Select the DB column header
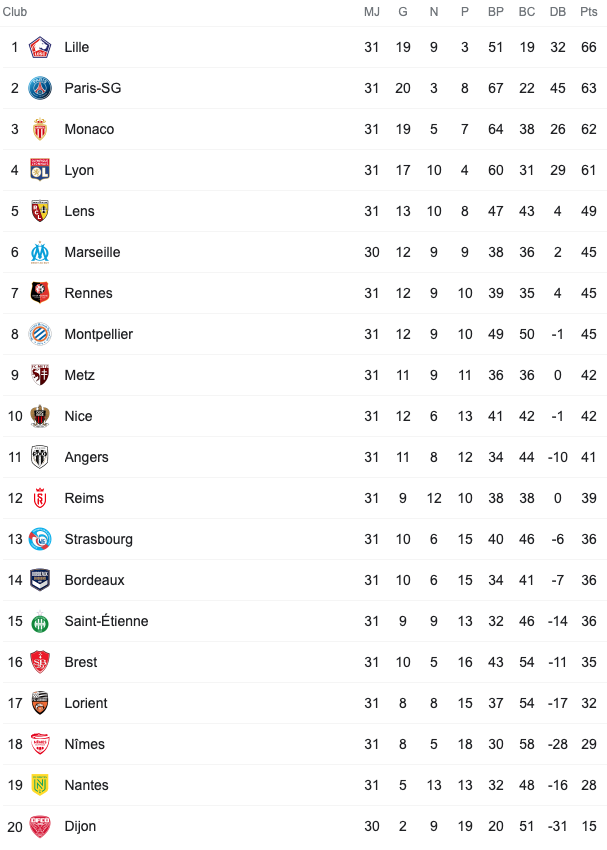Viewport: 607px width, 850px height. click(558, 12)
